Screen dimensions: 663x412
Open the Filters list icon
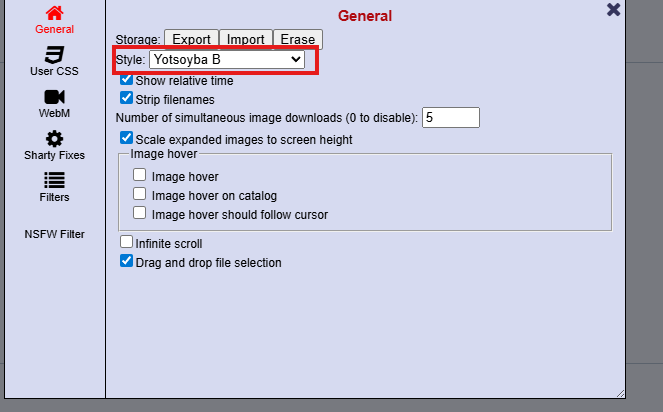click(x=54, y=180)
